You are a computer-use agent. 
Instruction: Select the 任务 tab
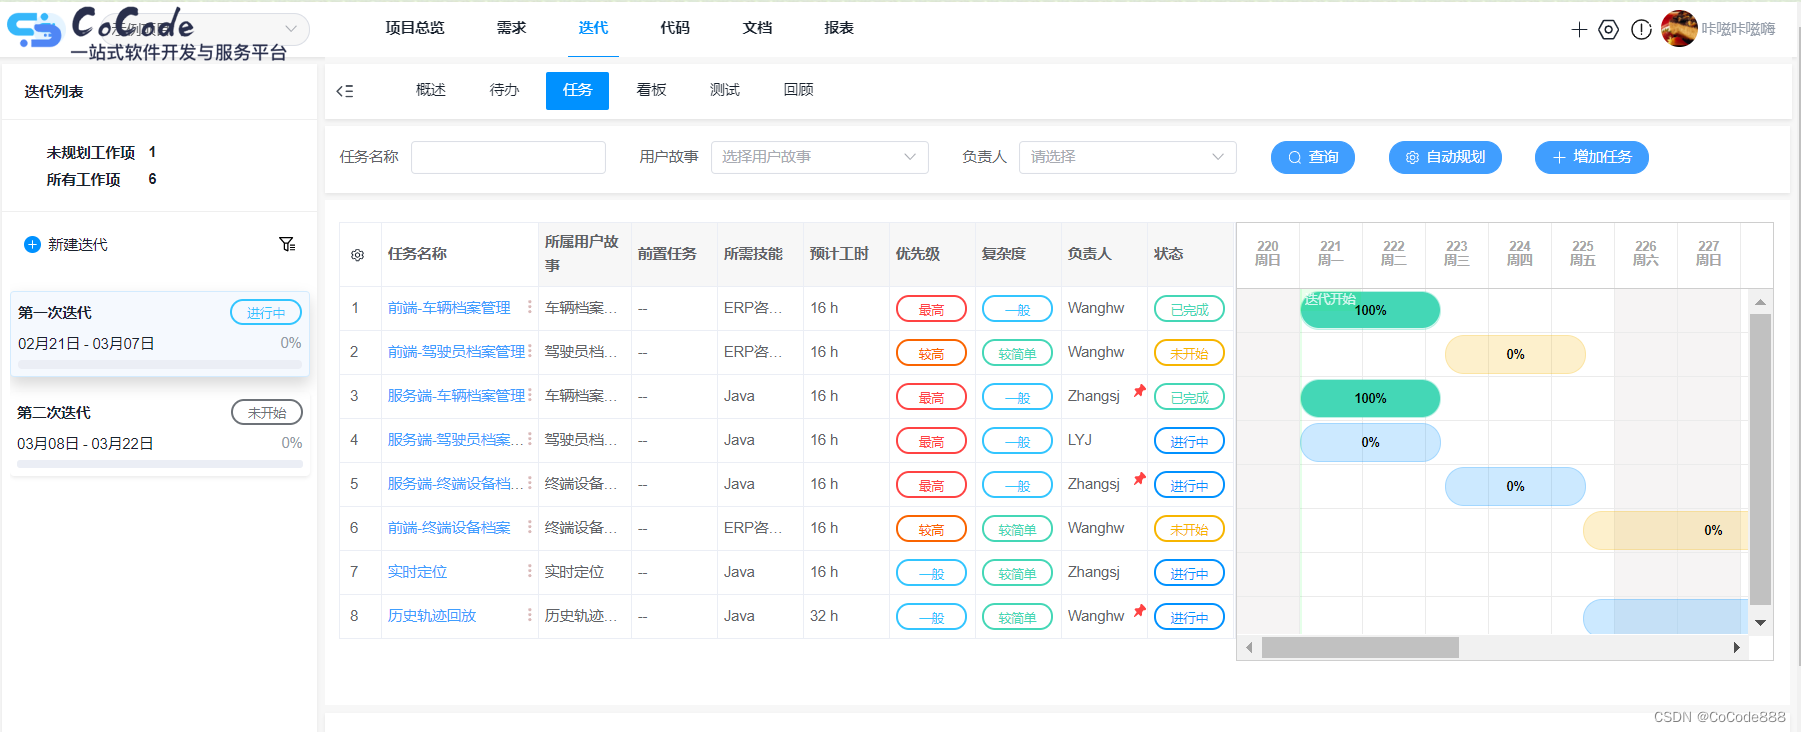click(x=577, y=91)
